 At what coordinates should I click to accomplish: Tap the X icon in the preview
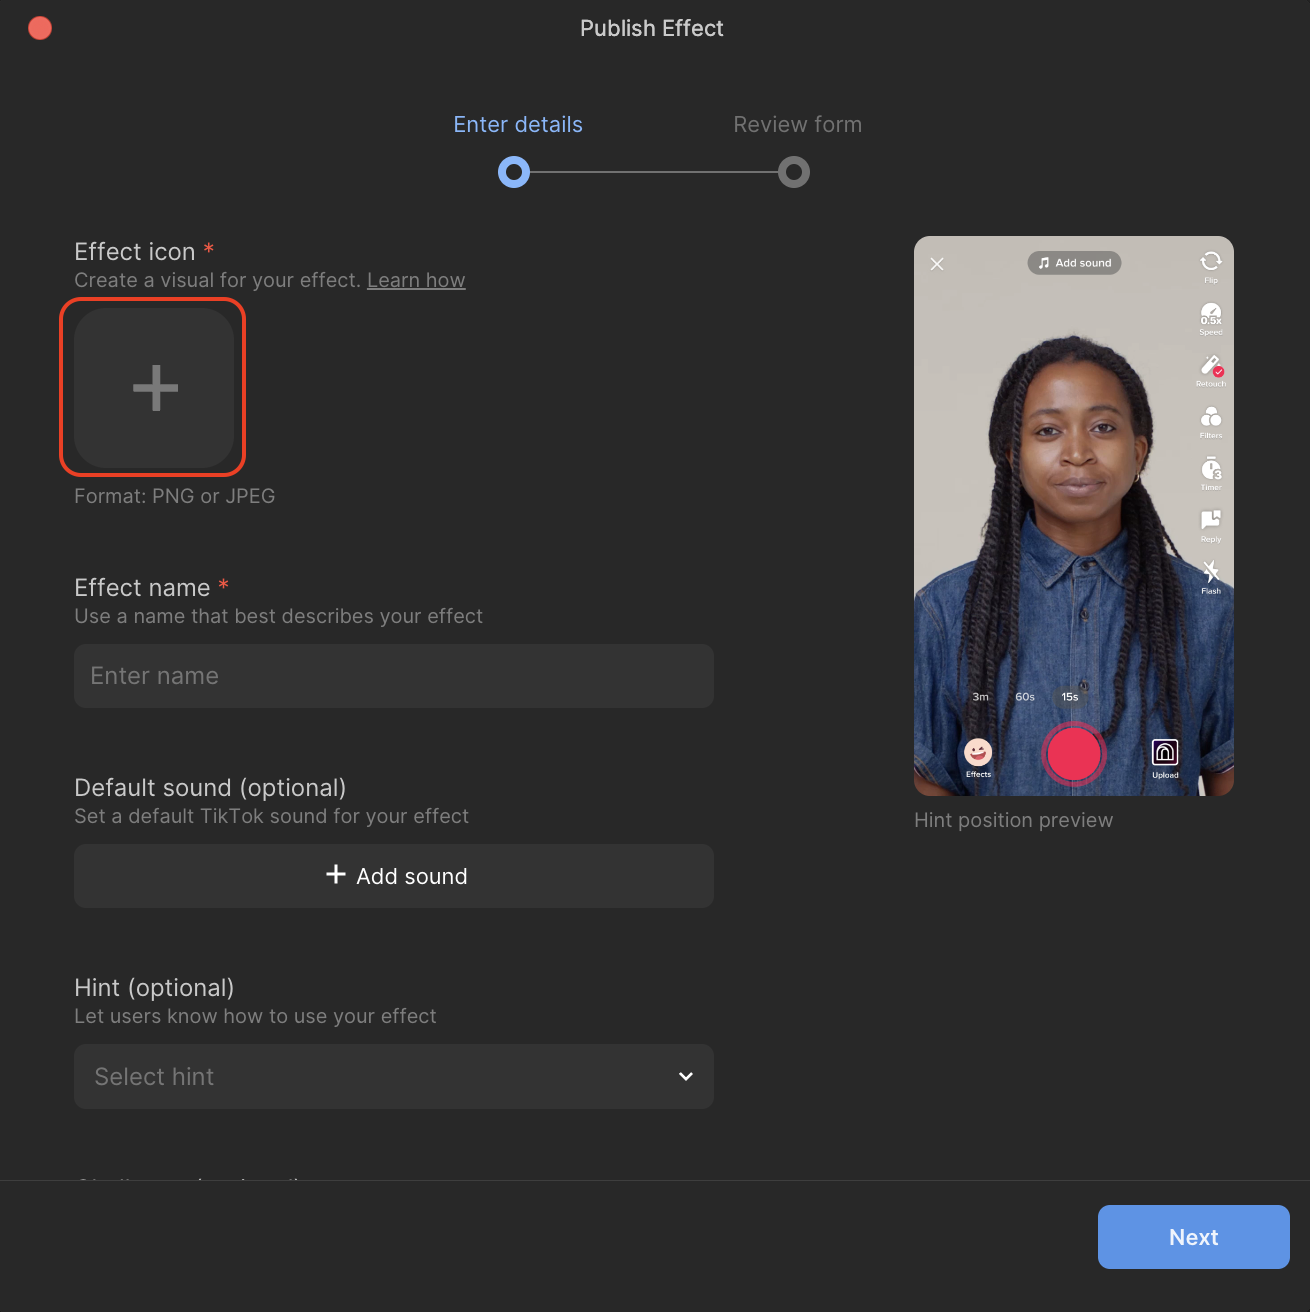937,264
